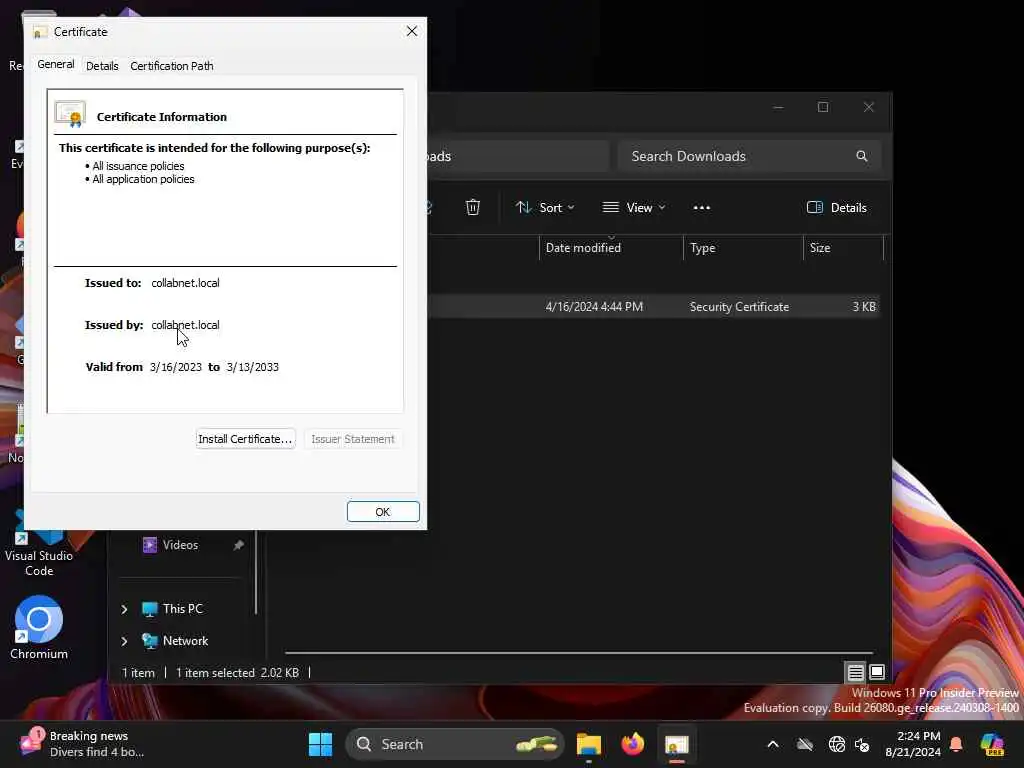1024x768 pixels.
Task: Click the search magnifier icon in Explorer
Action: (862, 156)
